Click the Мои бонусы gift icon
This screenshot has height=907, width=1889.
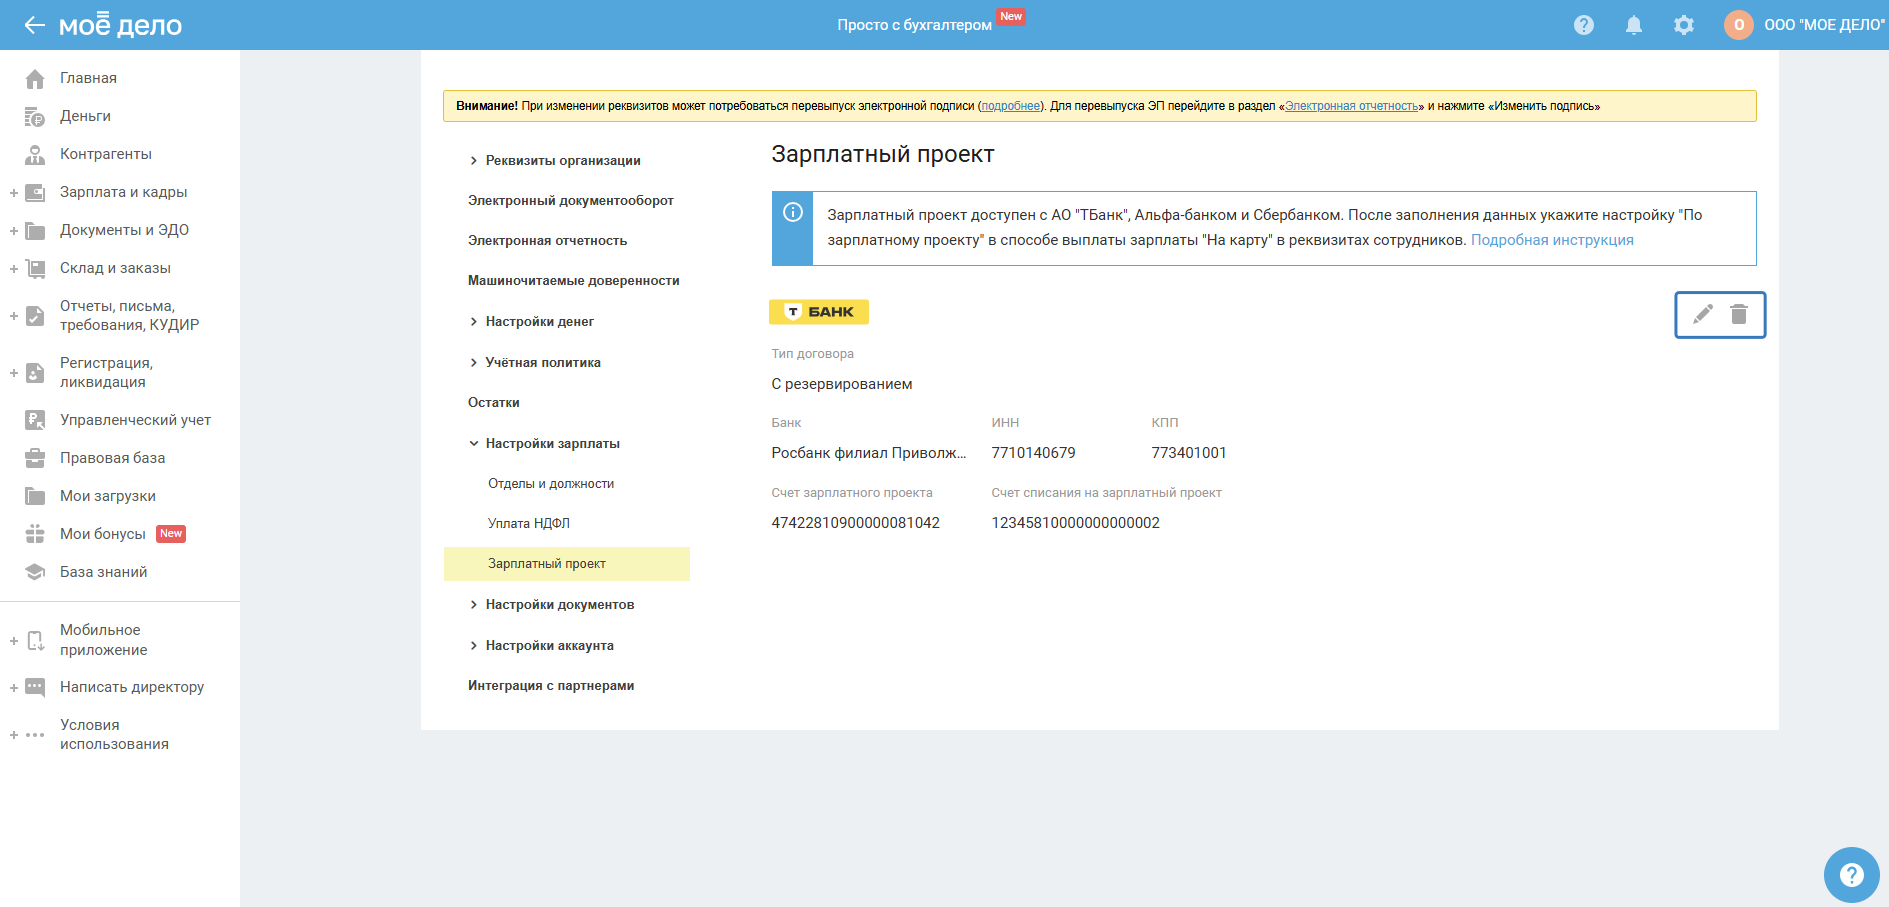(35, 534)
